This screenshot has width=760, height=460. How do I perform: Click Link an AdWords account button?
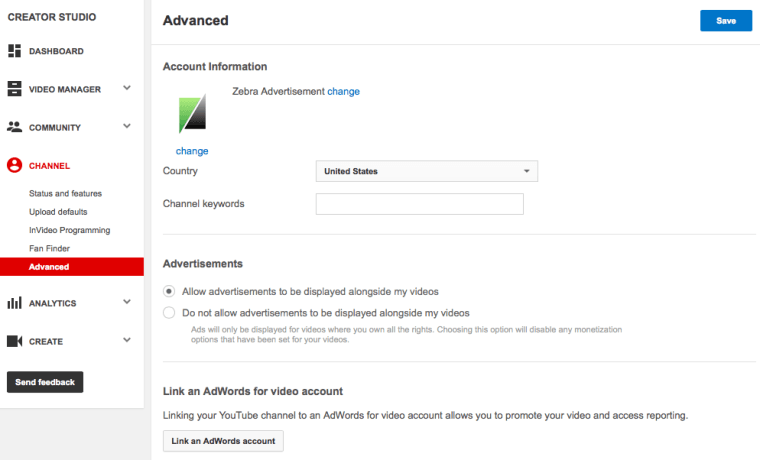[223, 441]
